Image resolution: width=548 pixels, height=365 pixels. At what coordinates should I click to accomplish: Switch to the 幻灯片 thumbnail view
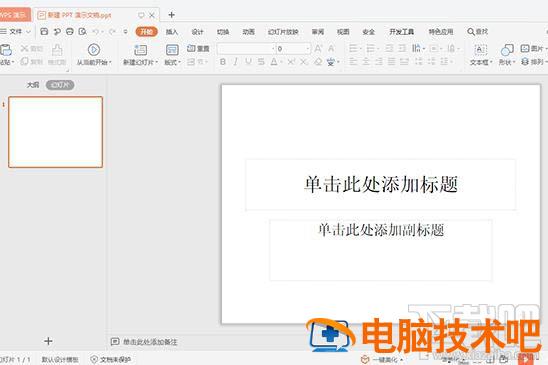(60, 85)
